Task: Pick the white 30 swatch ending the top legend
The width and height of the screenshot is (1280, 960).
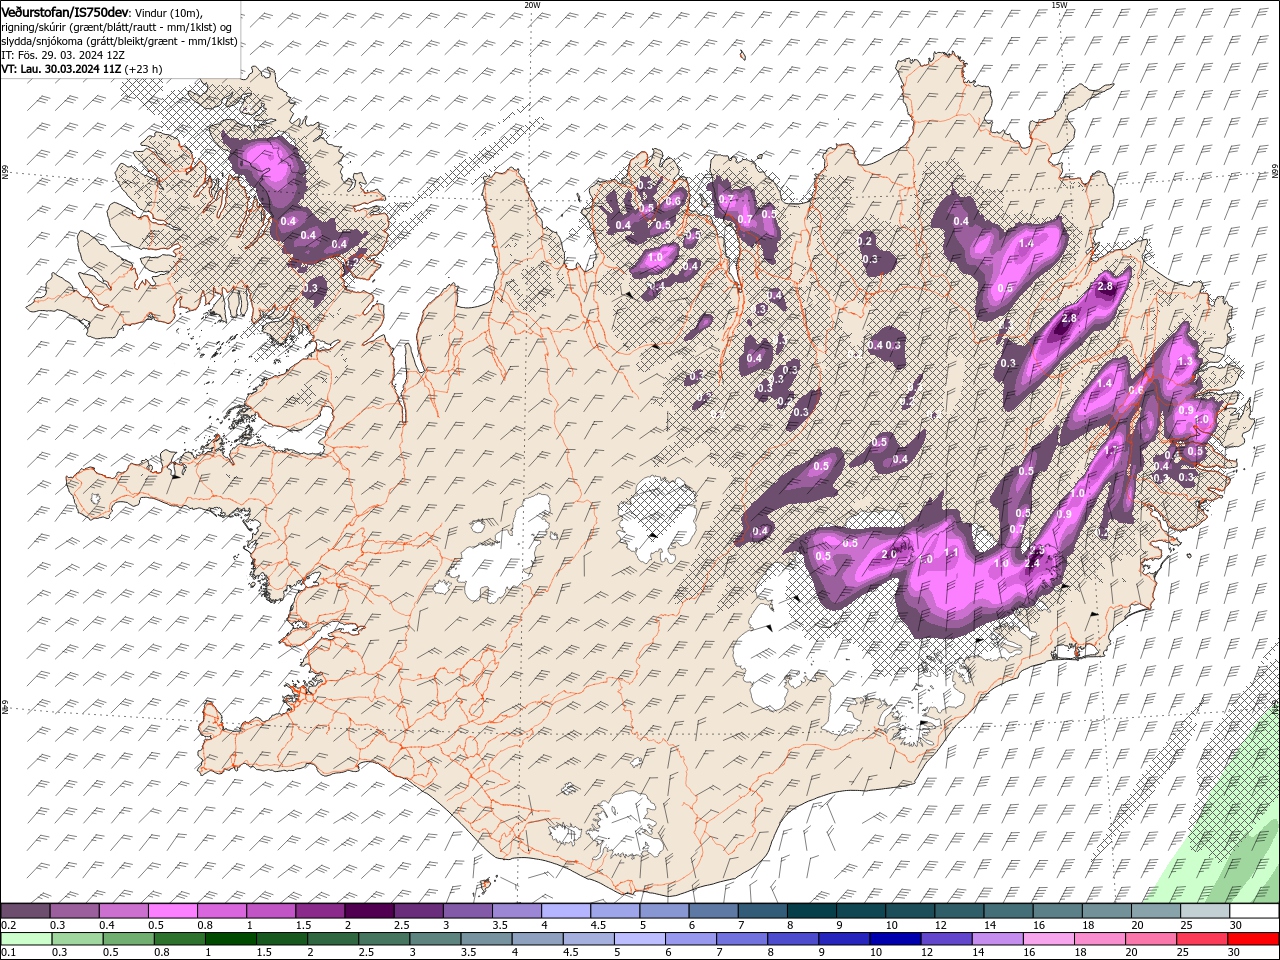Action: pyautogui.click(x=1253, y=911)
